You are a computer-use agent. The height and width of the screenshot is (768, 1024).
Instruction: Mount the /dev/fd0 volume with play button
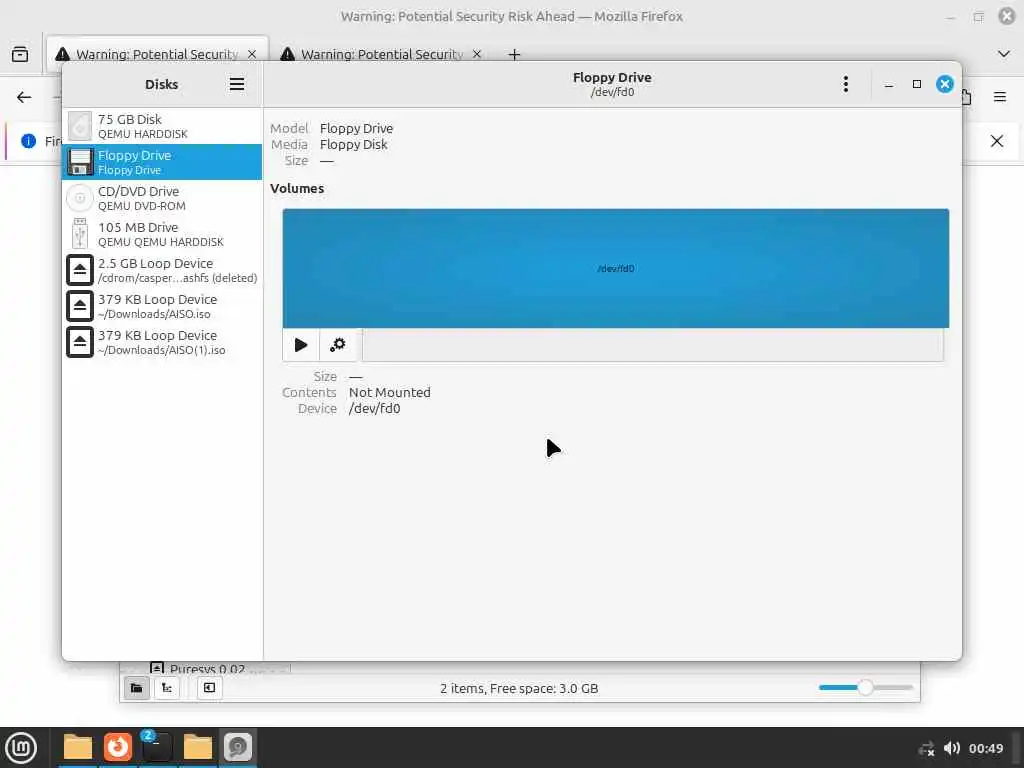[301, 345]
